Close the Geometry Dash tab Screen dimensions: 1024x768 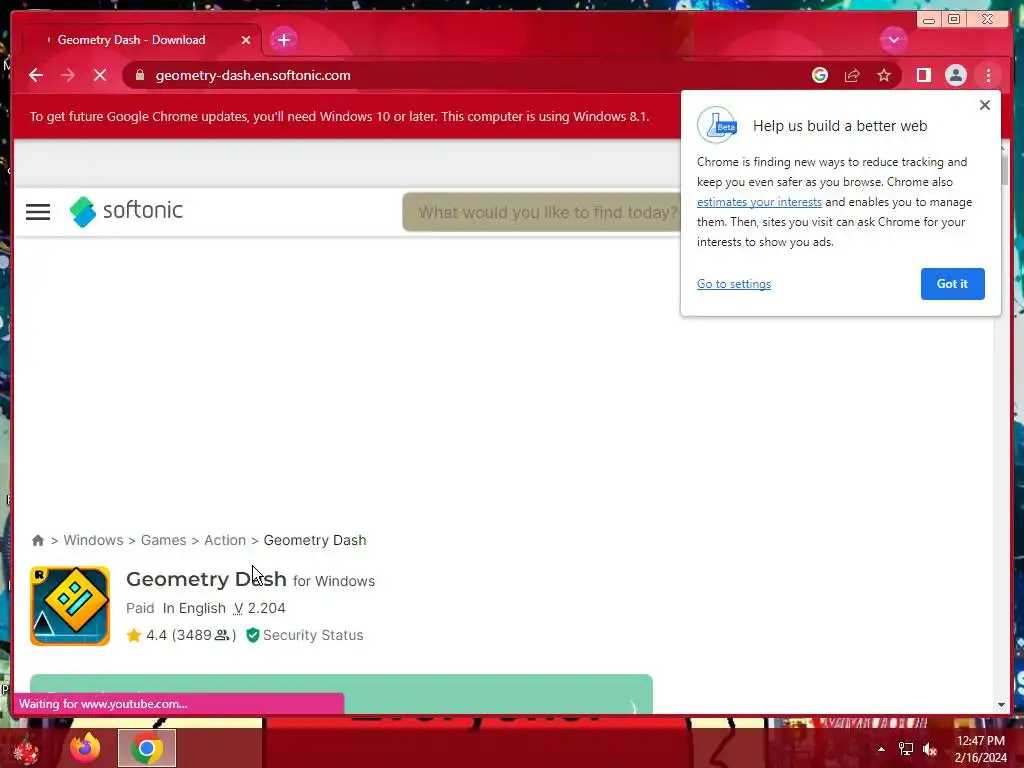tap(246, 40)
